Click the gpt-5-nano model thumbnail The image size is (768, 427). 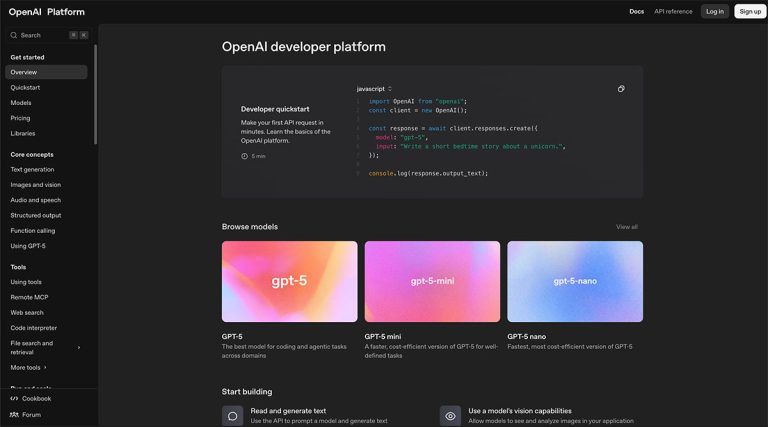tap(575, 282)
